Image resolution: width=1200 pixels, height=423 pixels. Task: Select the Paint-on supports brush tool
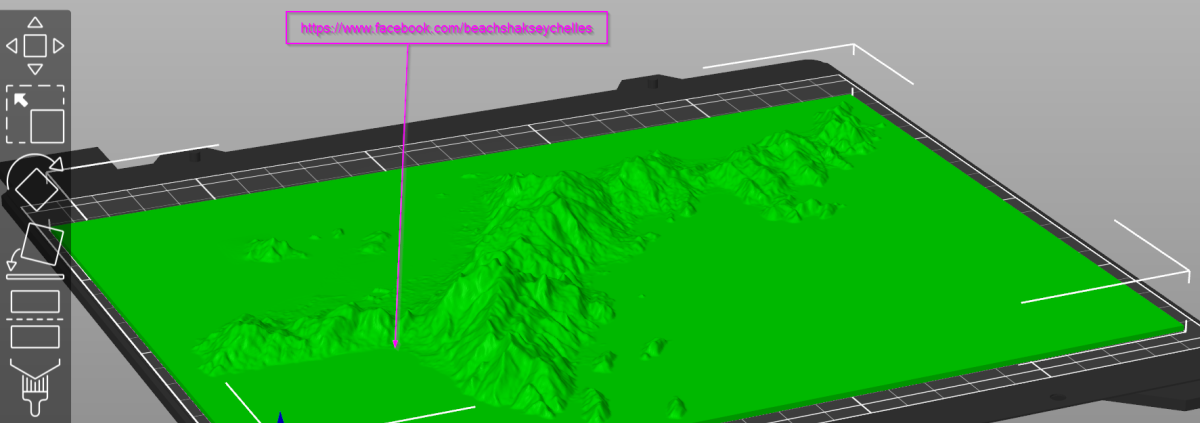click(x=35, y=386)
